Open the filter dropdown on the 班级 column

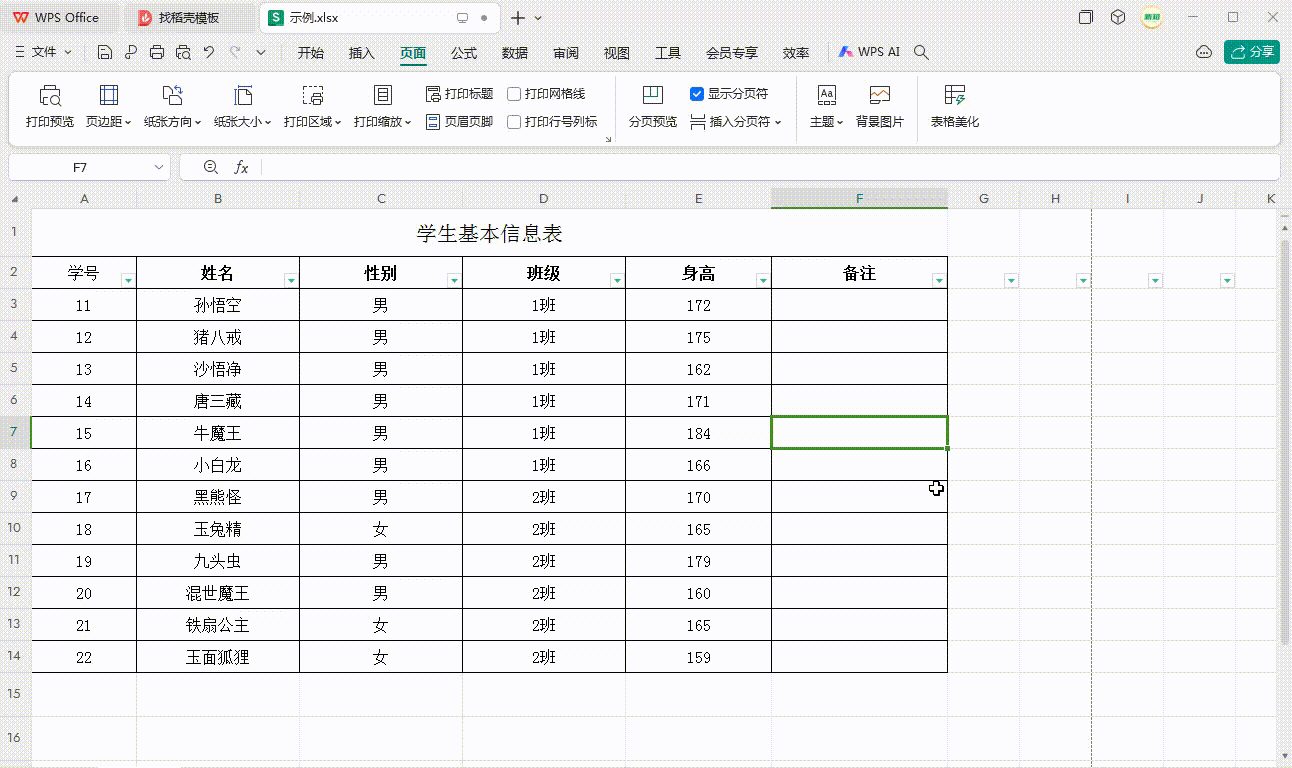[617, 281]
